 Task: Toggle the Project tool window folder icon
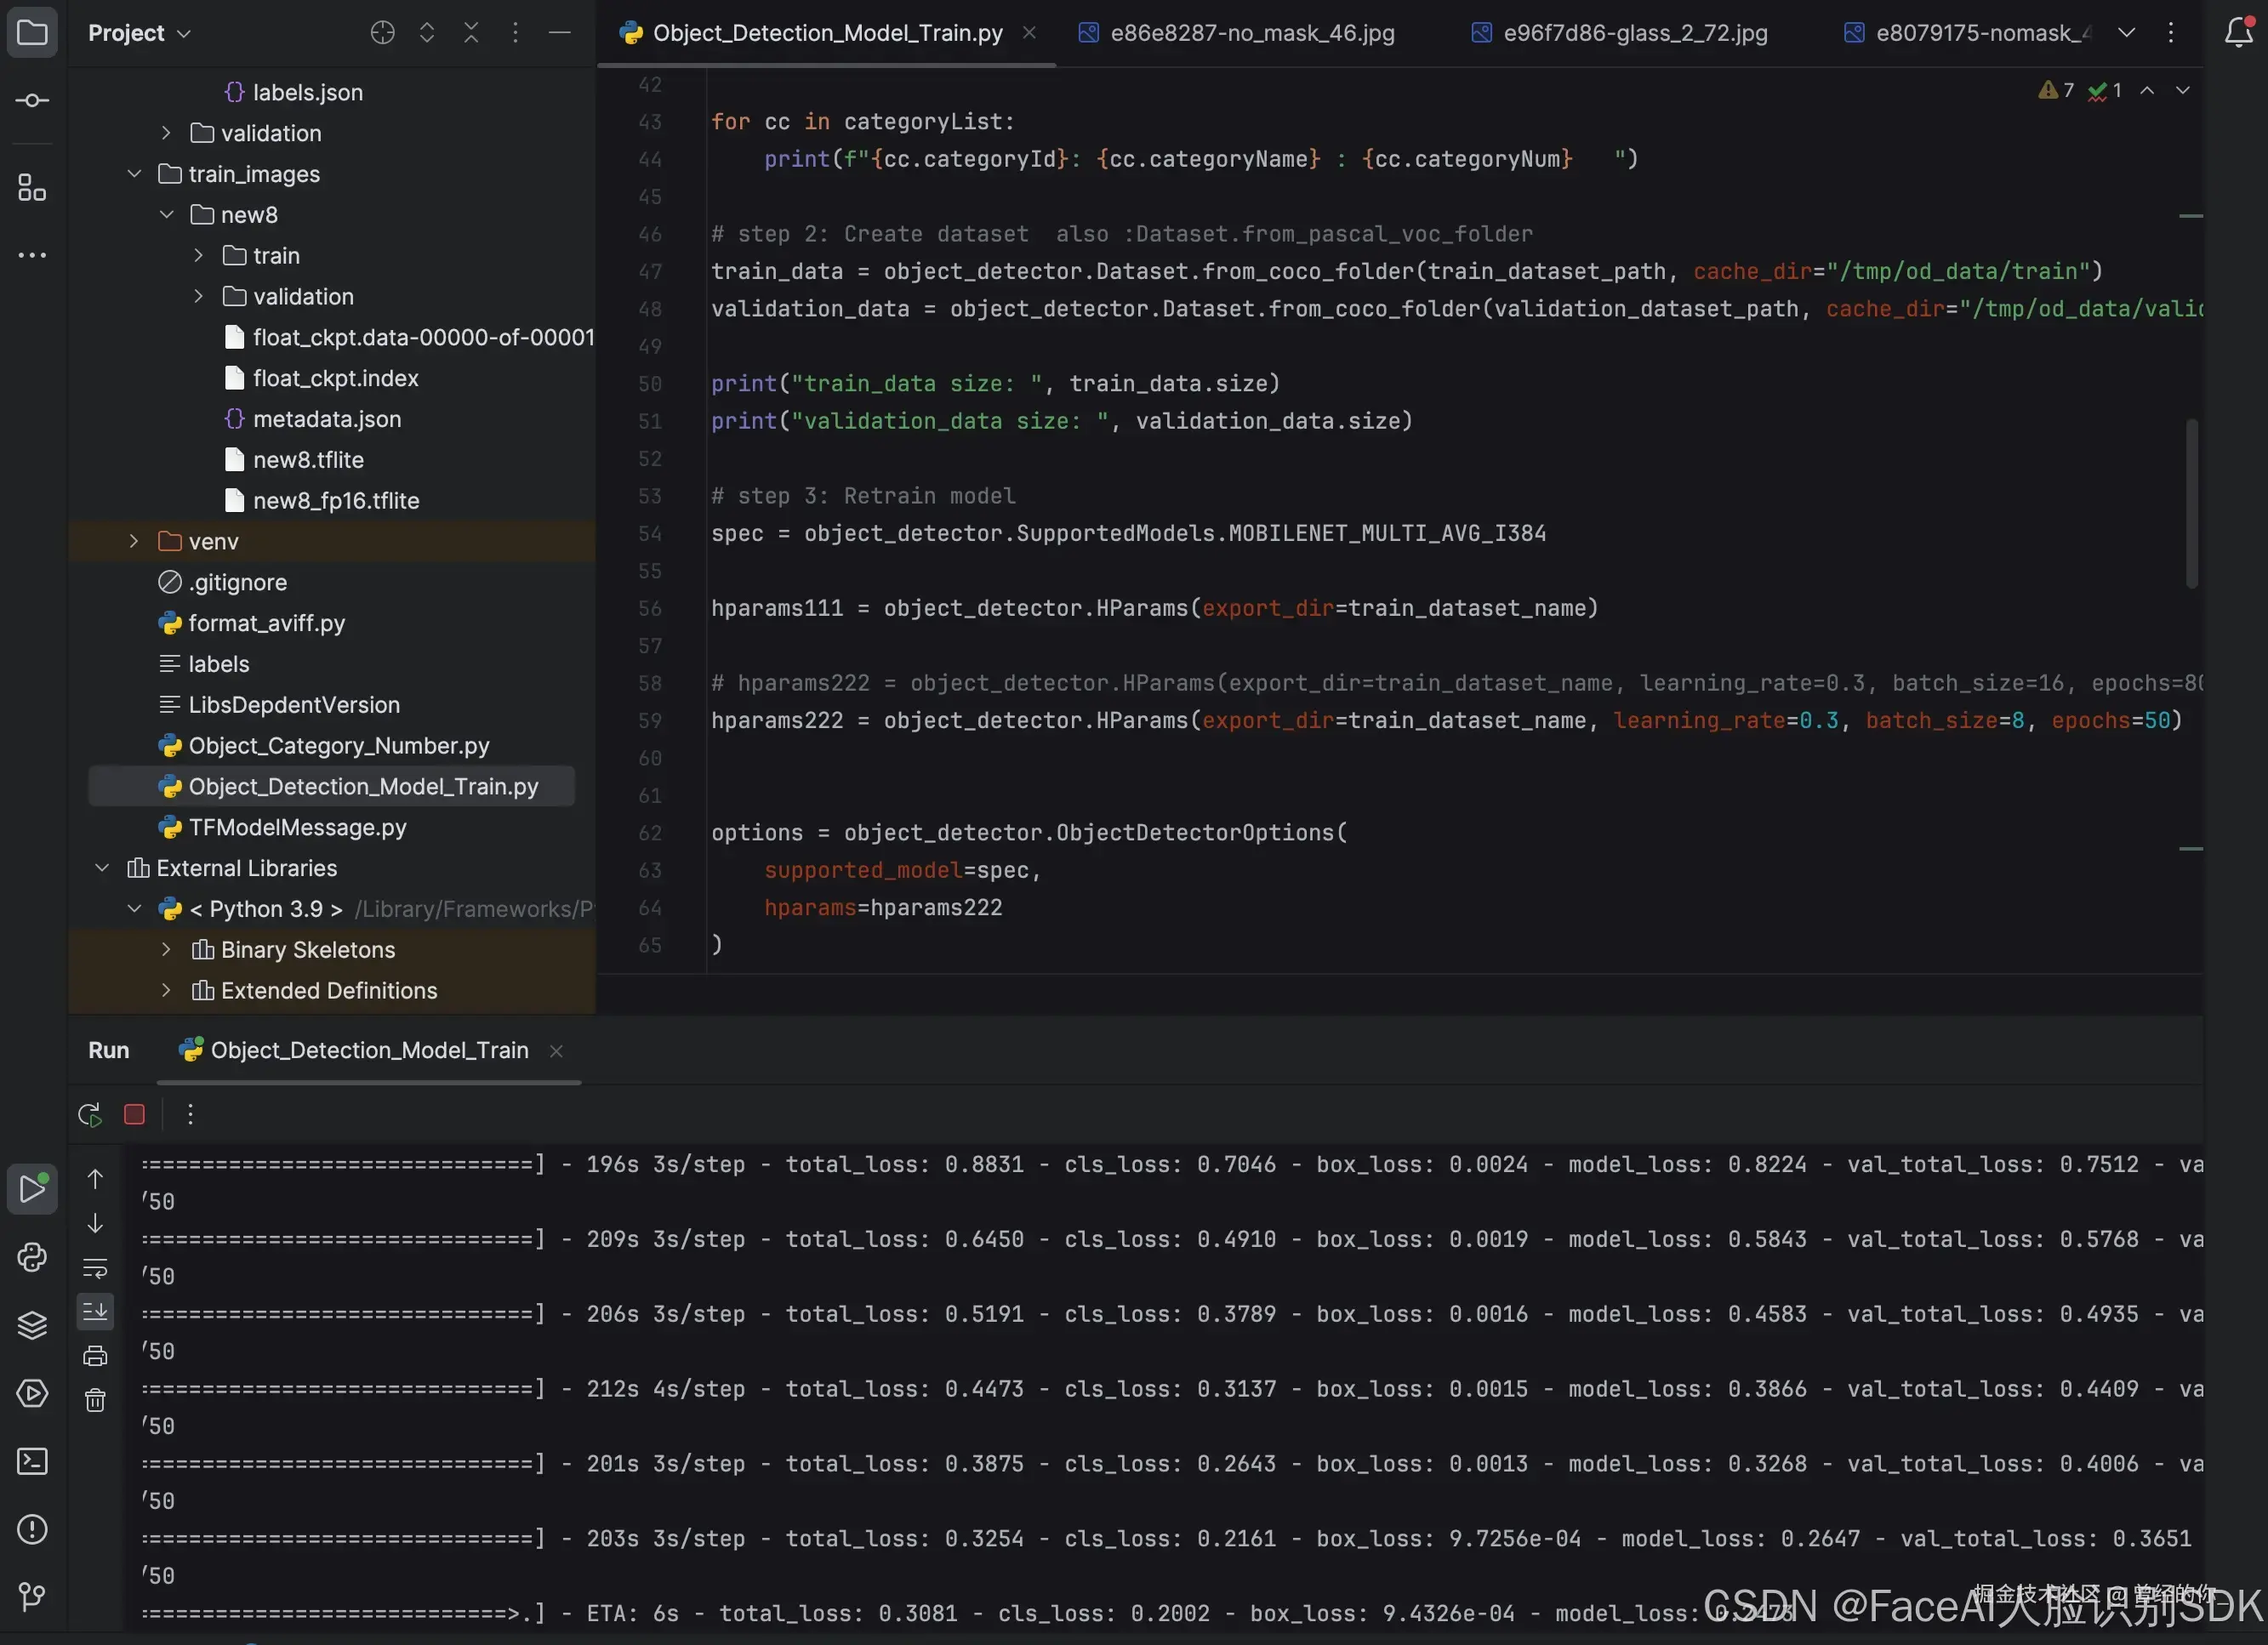click(x=32, y=33)
